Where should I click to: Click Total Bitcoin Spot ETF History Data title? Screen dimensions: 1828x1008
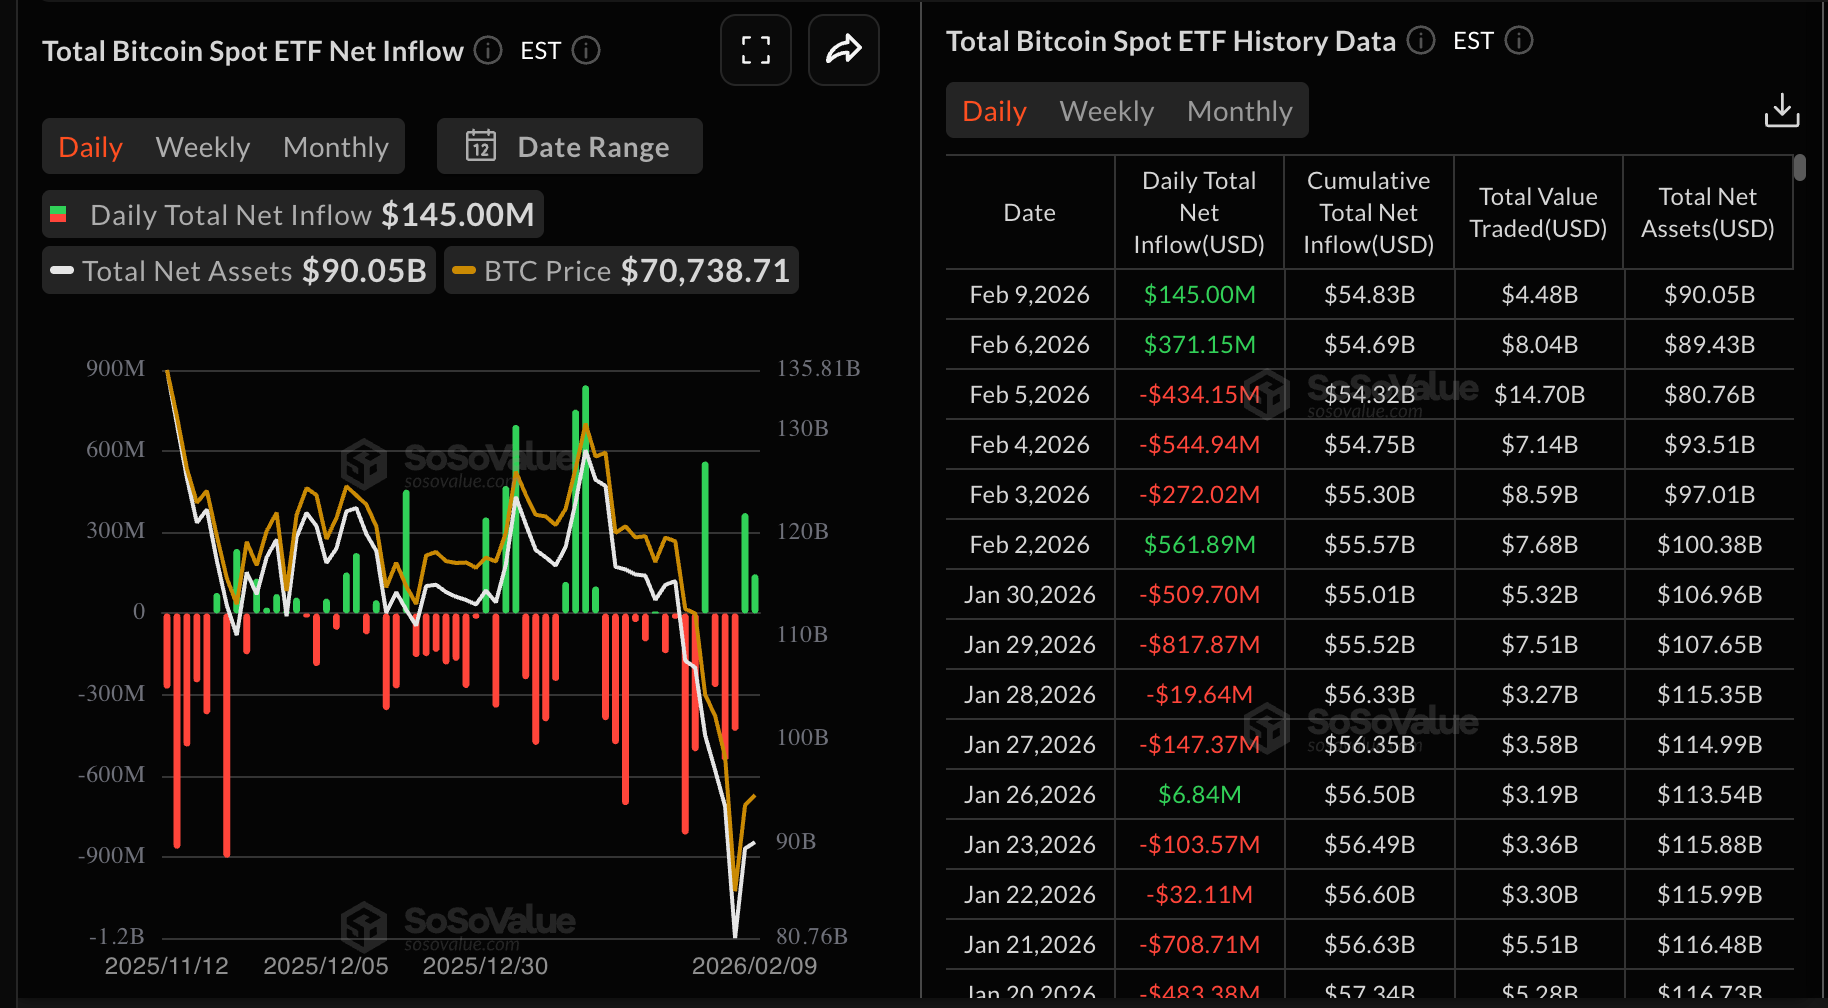point(1171,40)
